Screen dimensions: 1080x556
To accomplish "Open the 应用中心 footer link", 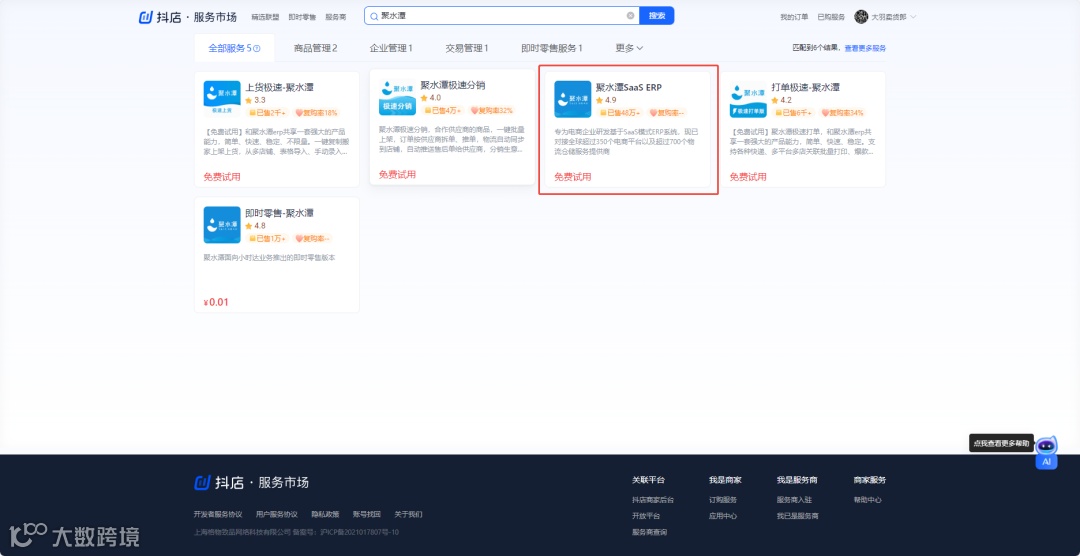I will click(x=723, y=515).
